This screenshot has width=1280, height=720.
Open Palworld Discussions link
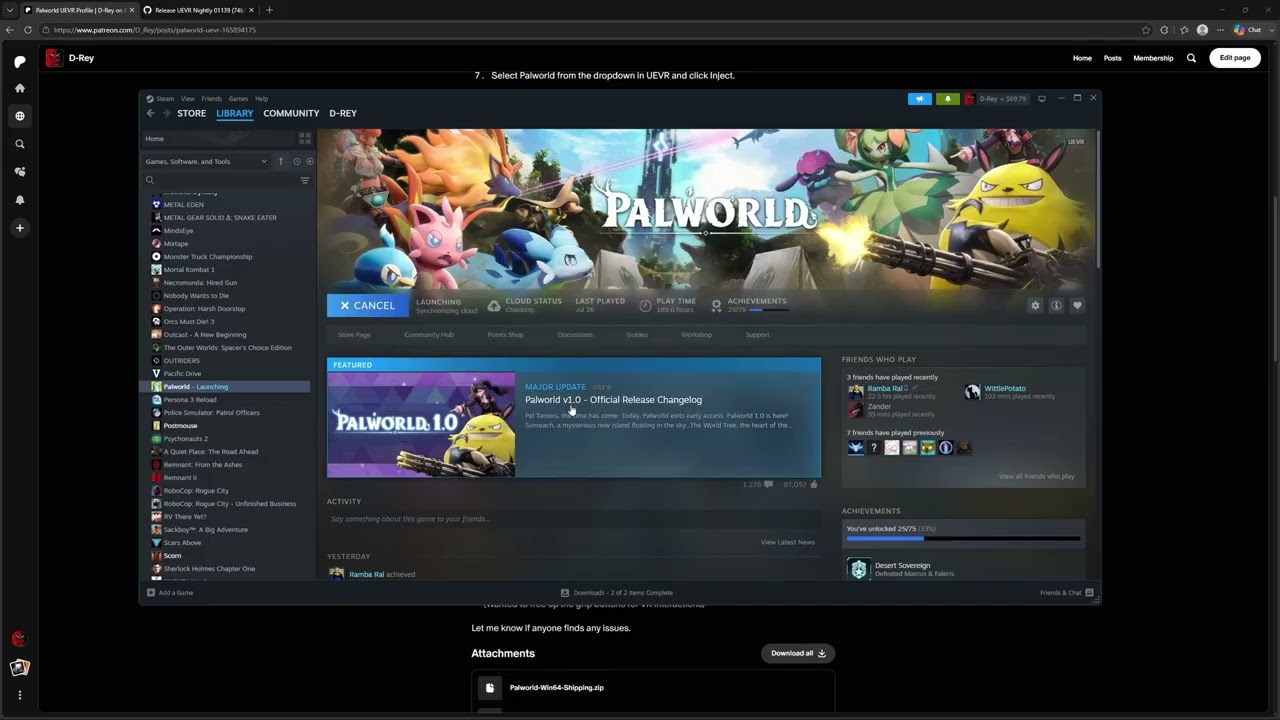coord(575,334)
